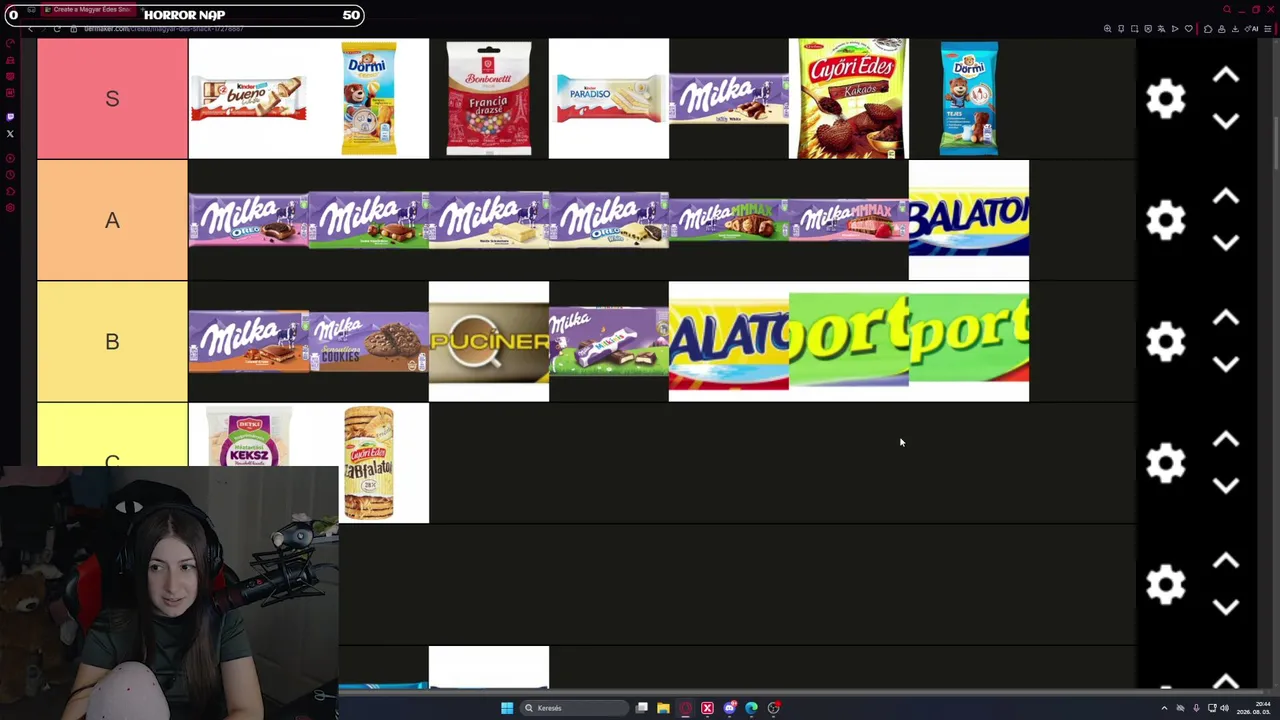Pick the Detki Keksz item in C tier
1280x720 pixels.
(249, 436)
